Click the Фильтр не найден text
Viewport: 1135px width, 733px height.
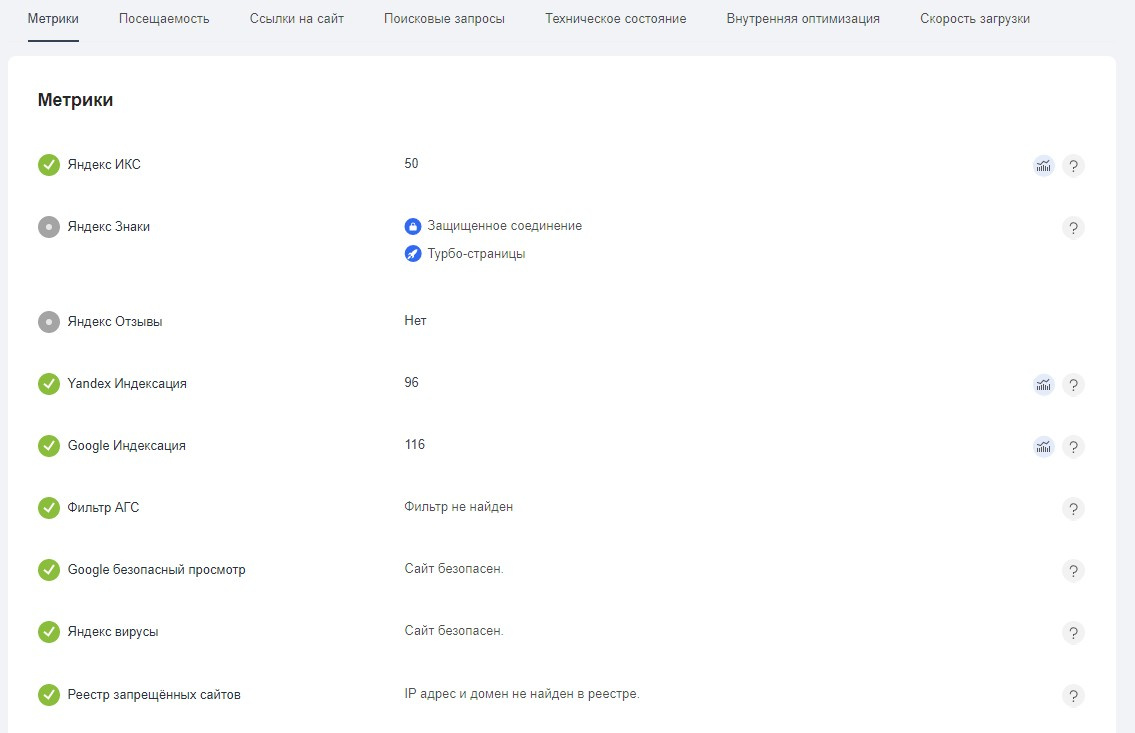(x=459, y=507)
